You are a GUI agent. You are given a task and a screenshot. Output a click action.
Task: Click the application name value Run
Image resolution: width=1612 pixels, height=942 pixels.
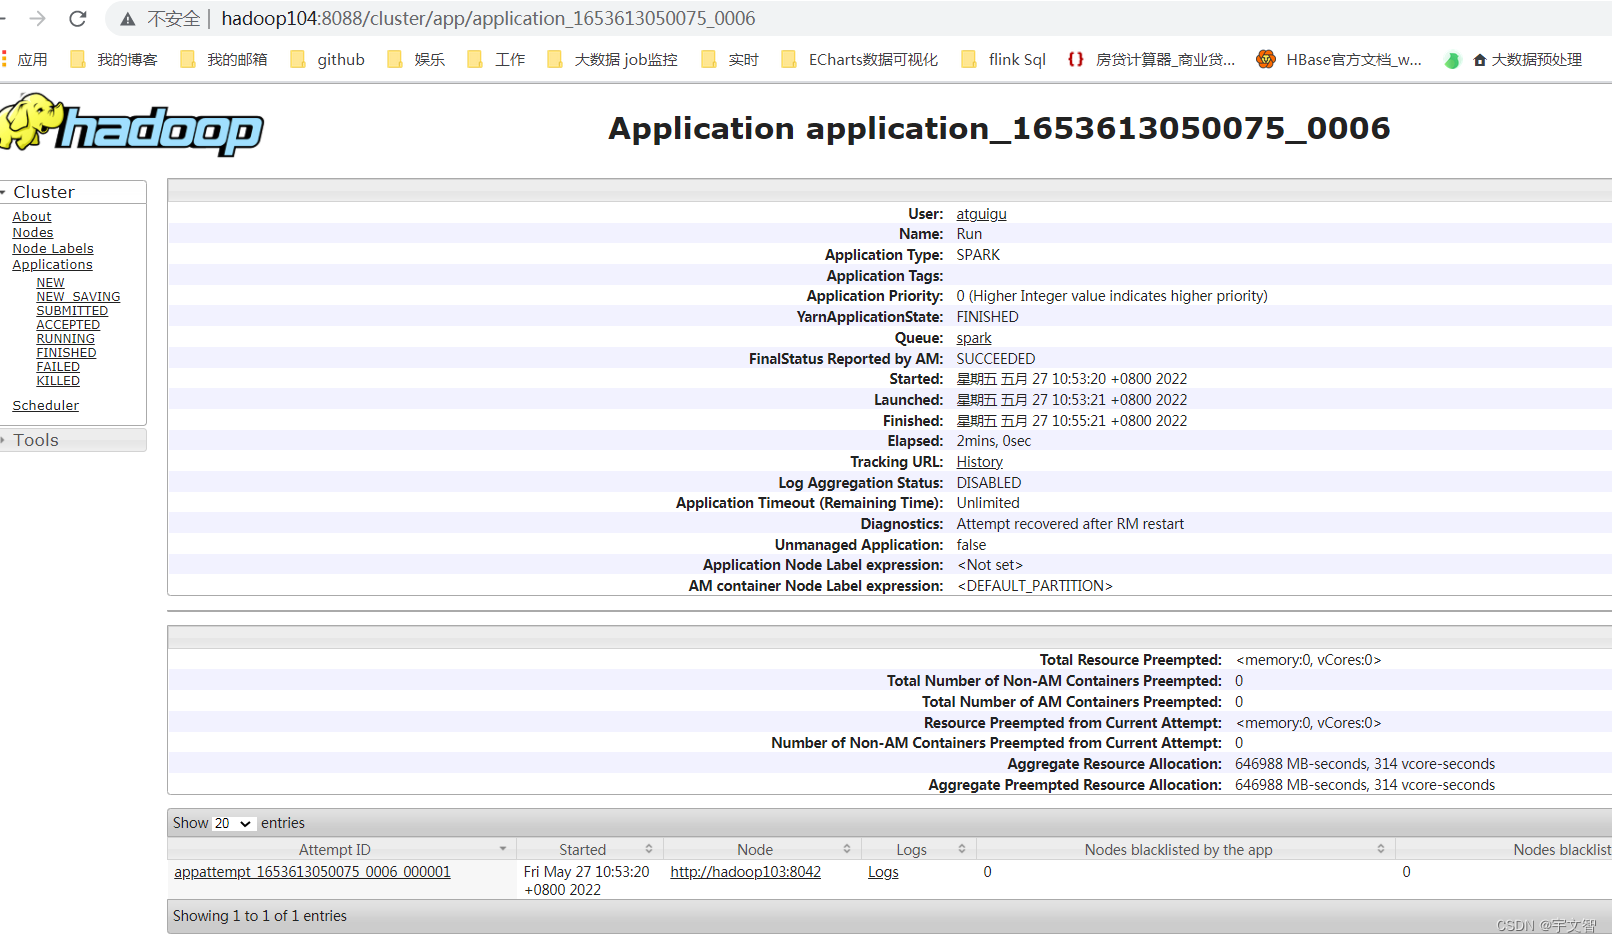pos(969,234)
